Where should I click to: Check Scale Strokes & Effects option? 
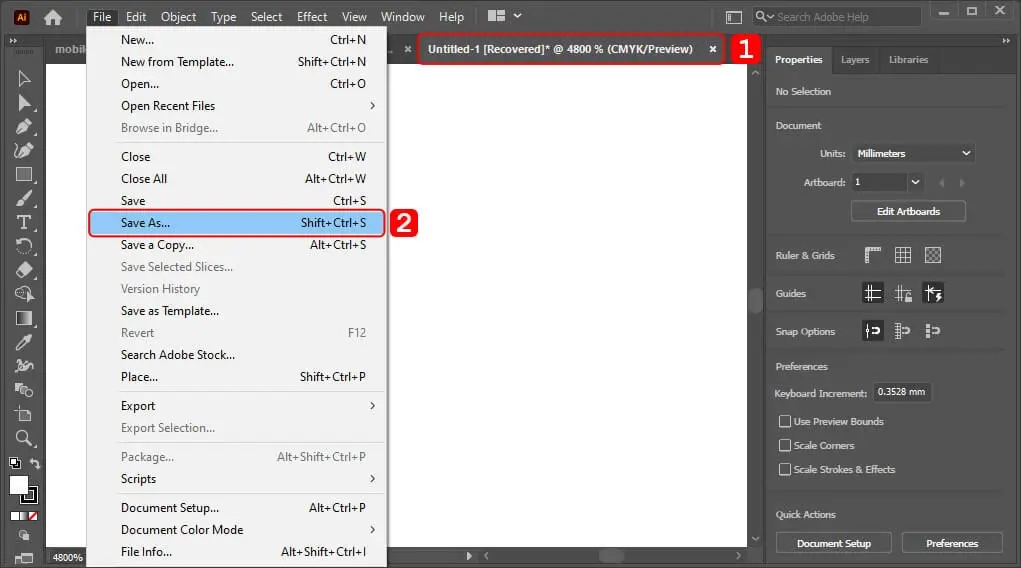click(785, 470)
